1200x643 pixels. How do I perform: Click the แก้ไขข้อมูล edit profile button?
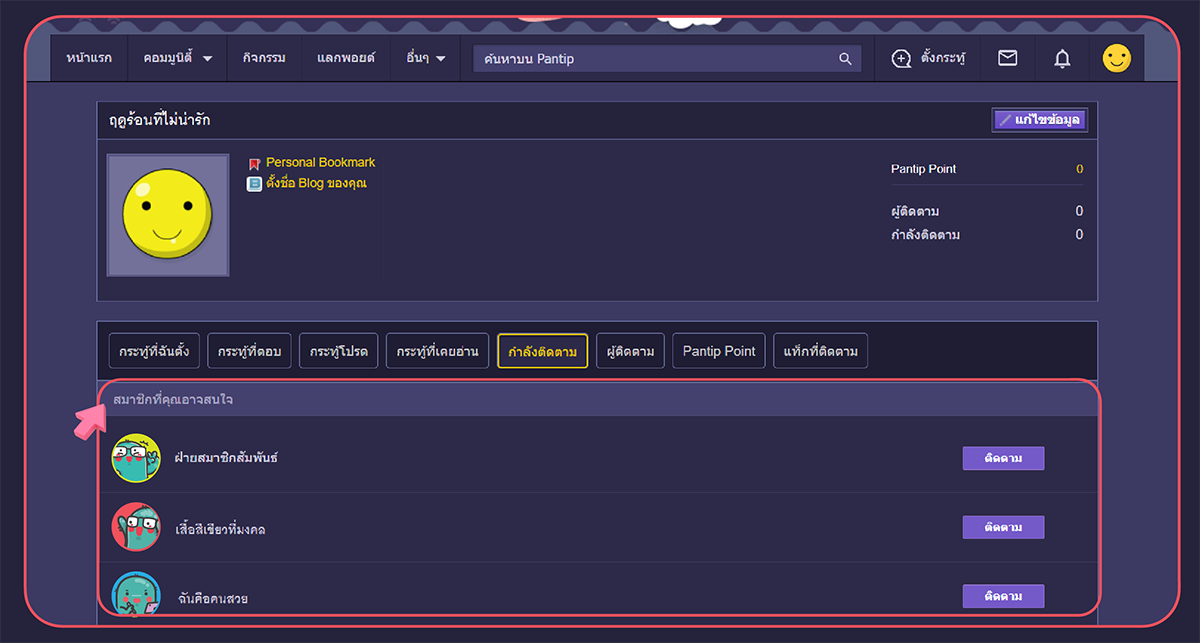click(x=1040, y=120)
